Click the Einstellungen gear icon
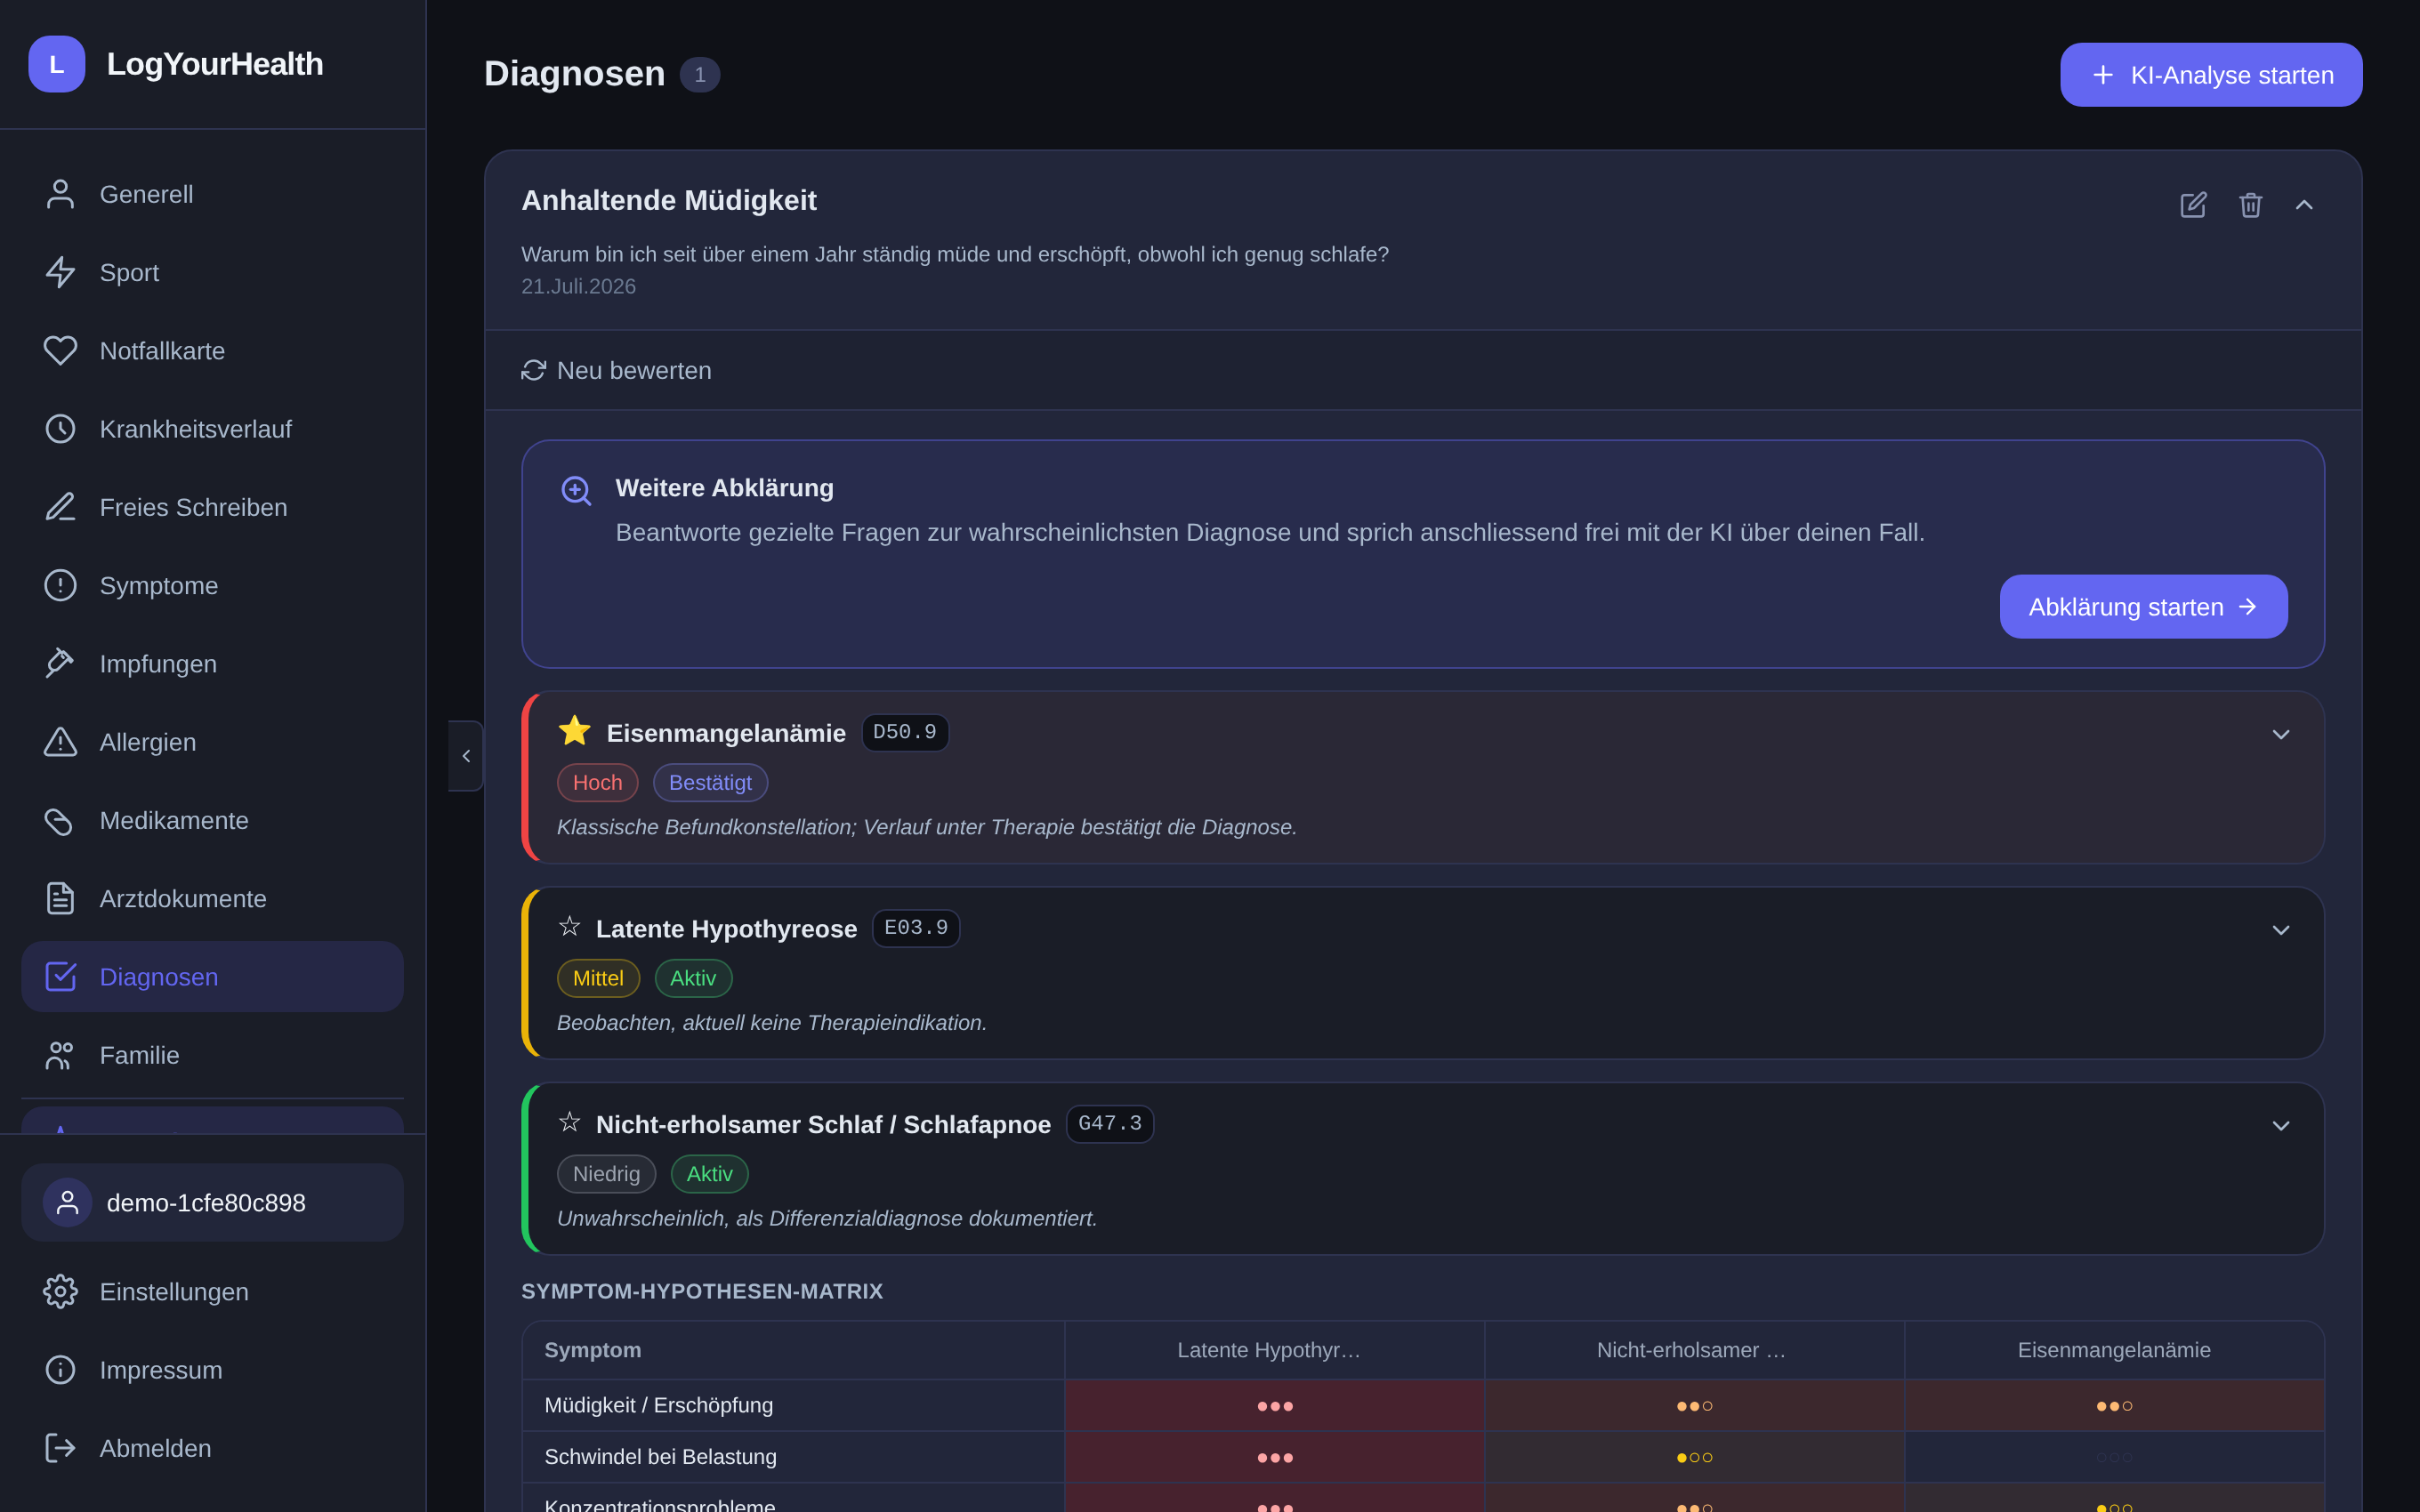Viewport: 2420px width, 1512px height. coord(60,1291)
